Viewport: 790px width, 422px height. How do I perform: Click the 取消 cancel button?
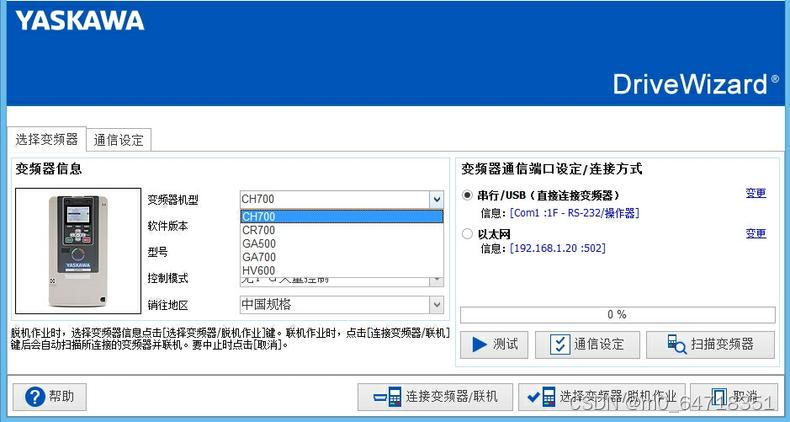[x=734, y=397]
